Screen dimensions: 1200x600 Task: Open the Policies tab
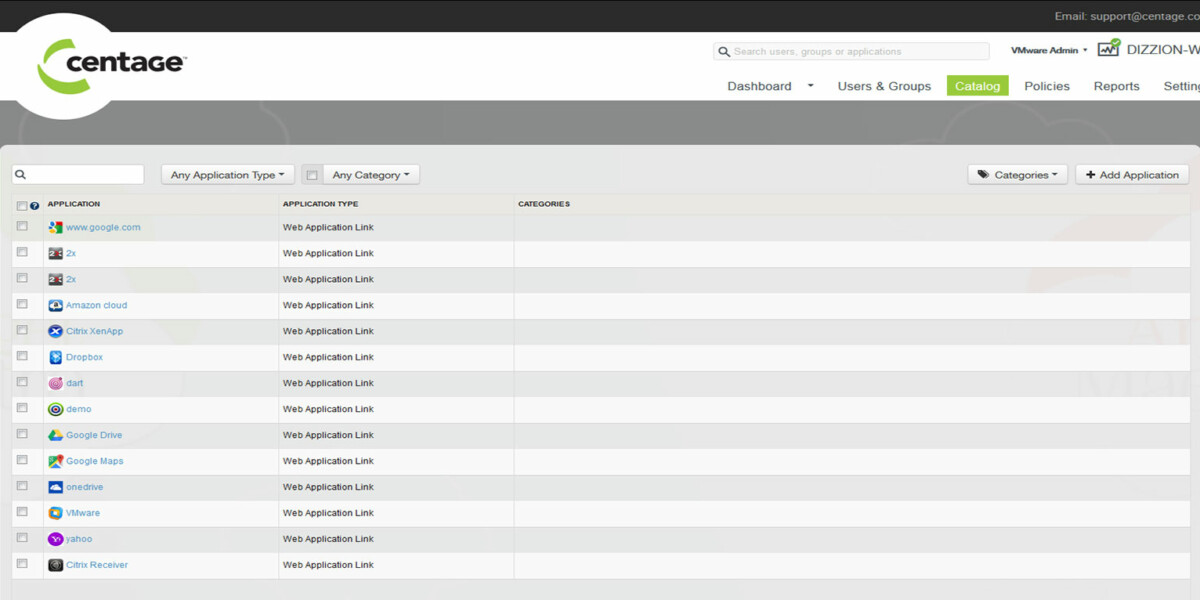[x=1047, y=86]
